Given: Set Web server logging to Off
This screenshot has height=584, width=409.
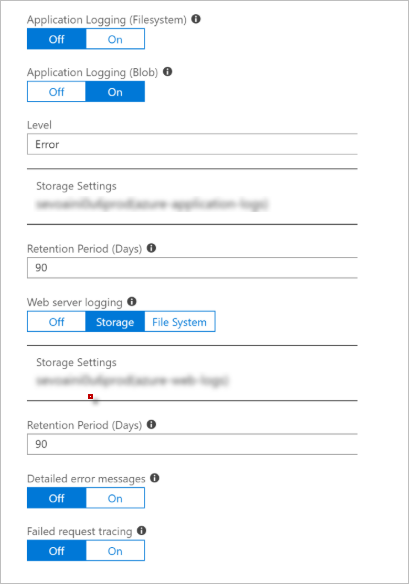Looking at the screenshot, I should [x=57, y=322].
